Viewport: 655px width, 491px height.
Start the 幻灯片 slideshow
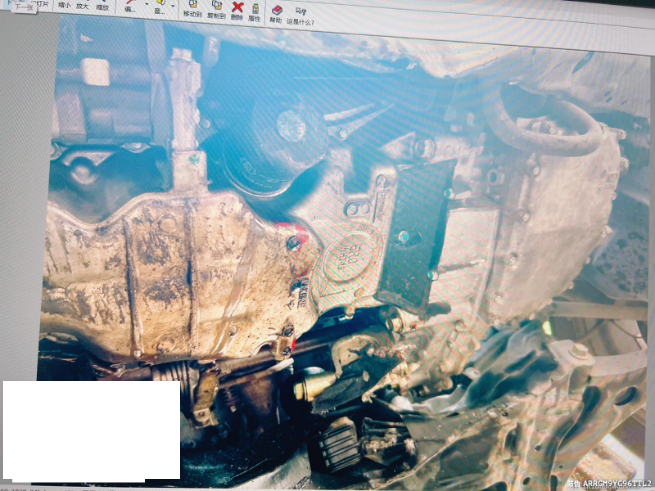pyautogui.click(x=40, y=5)
